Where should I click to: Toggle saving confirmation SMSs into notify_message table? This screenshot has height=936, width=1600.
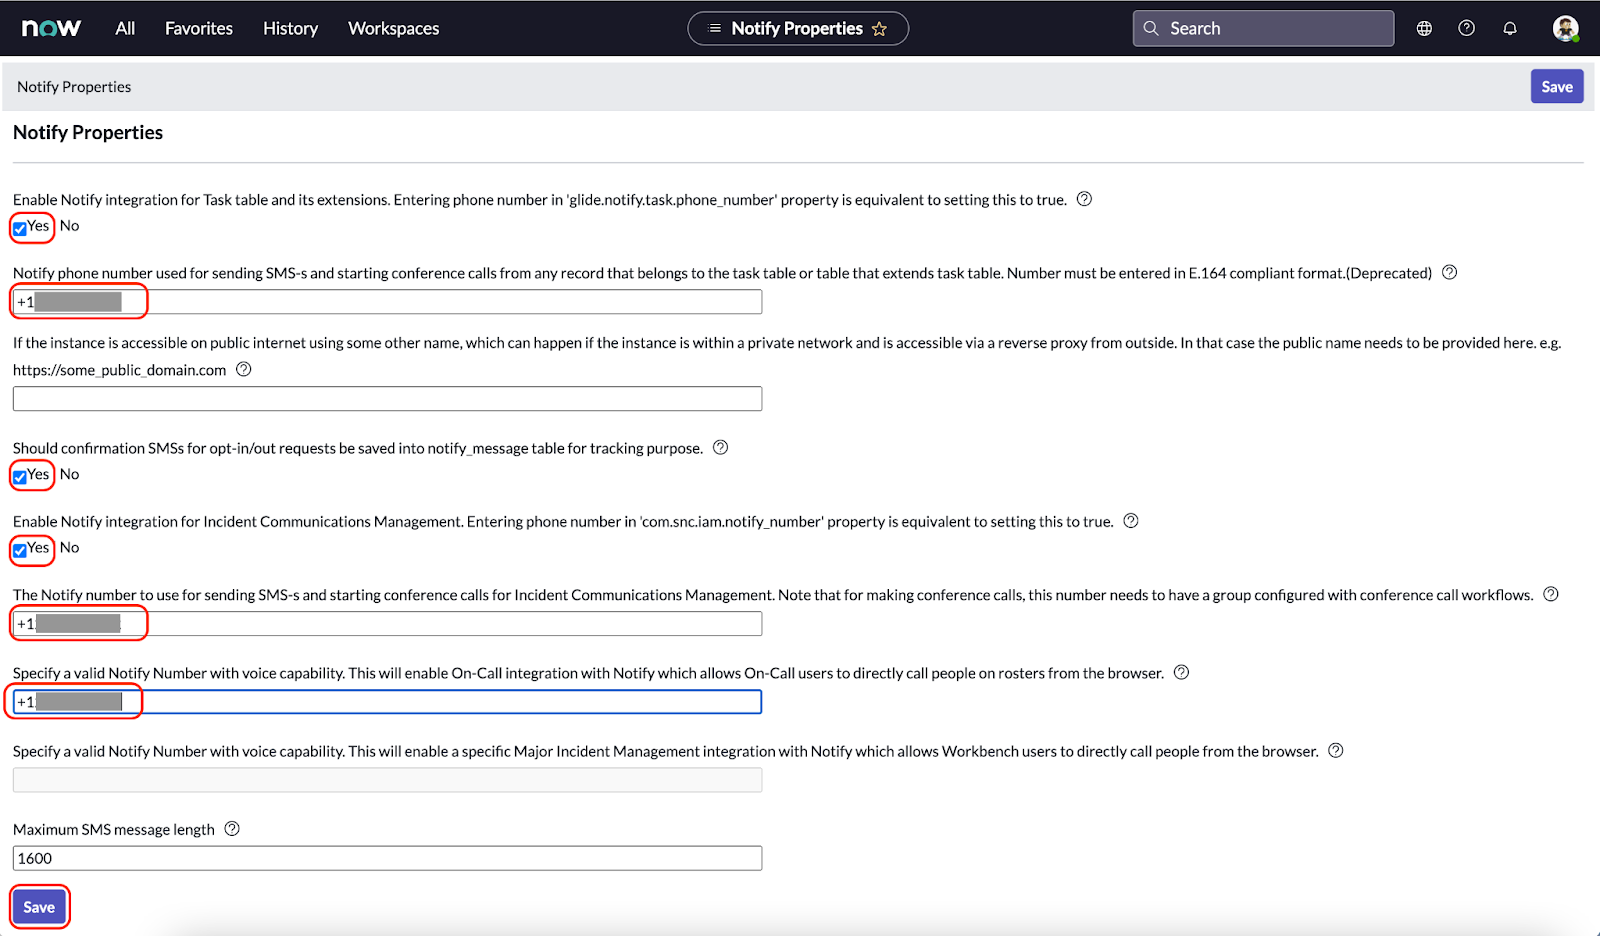pos(19,476)
